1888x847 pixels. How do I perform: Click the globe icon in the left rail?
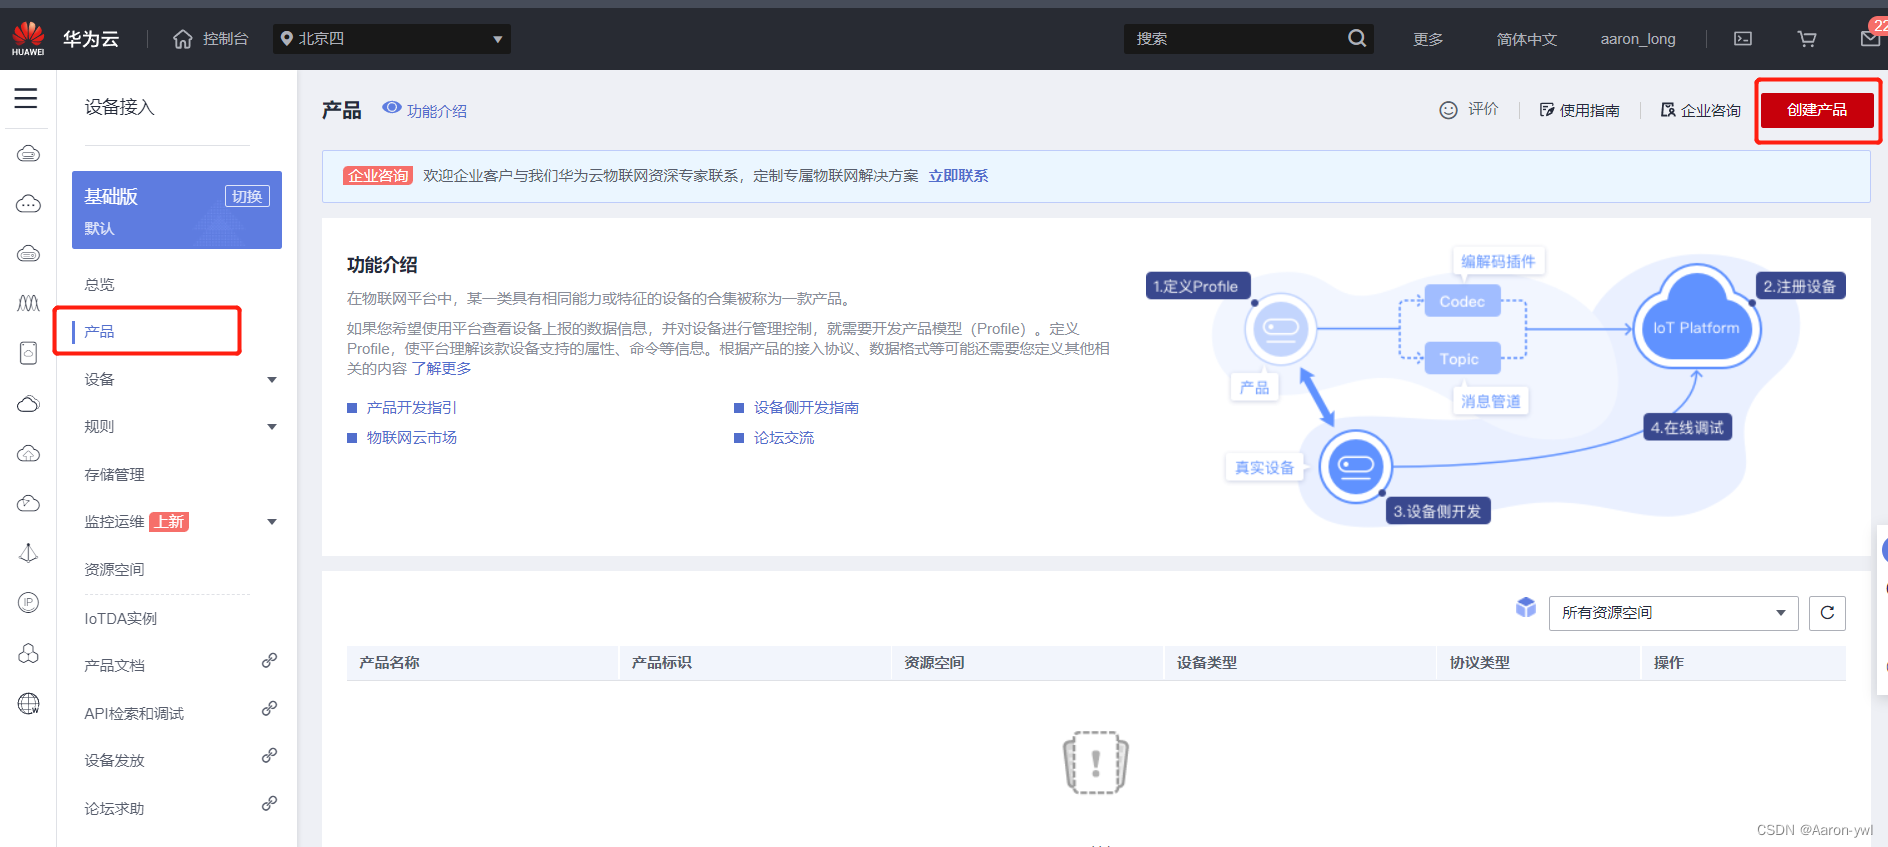(x=29, y=703)
